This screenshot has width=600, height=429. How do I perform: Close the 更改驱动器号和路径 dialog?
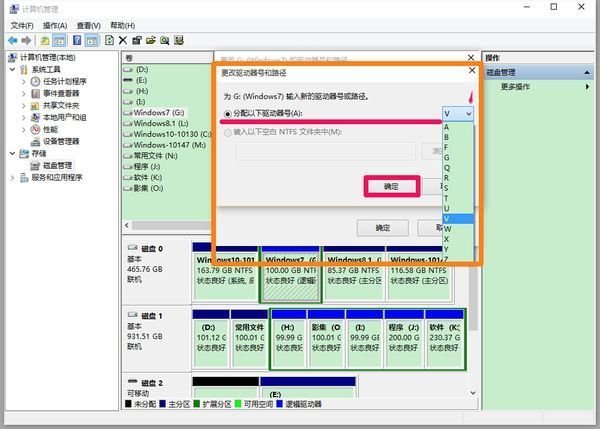(472, 70)
